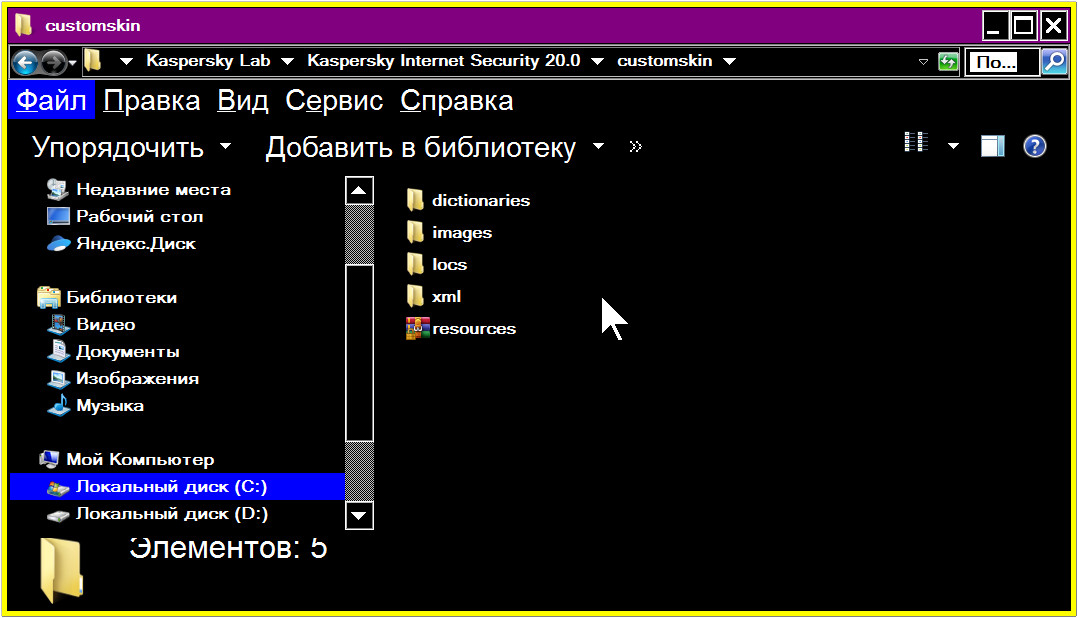Viewport: 1078px width, 618px height.
Task: Select the xml folder
Action: (x=445, y=297)
